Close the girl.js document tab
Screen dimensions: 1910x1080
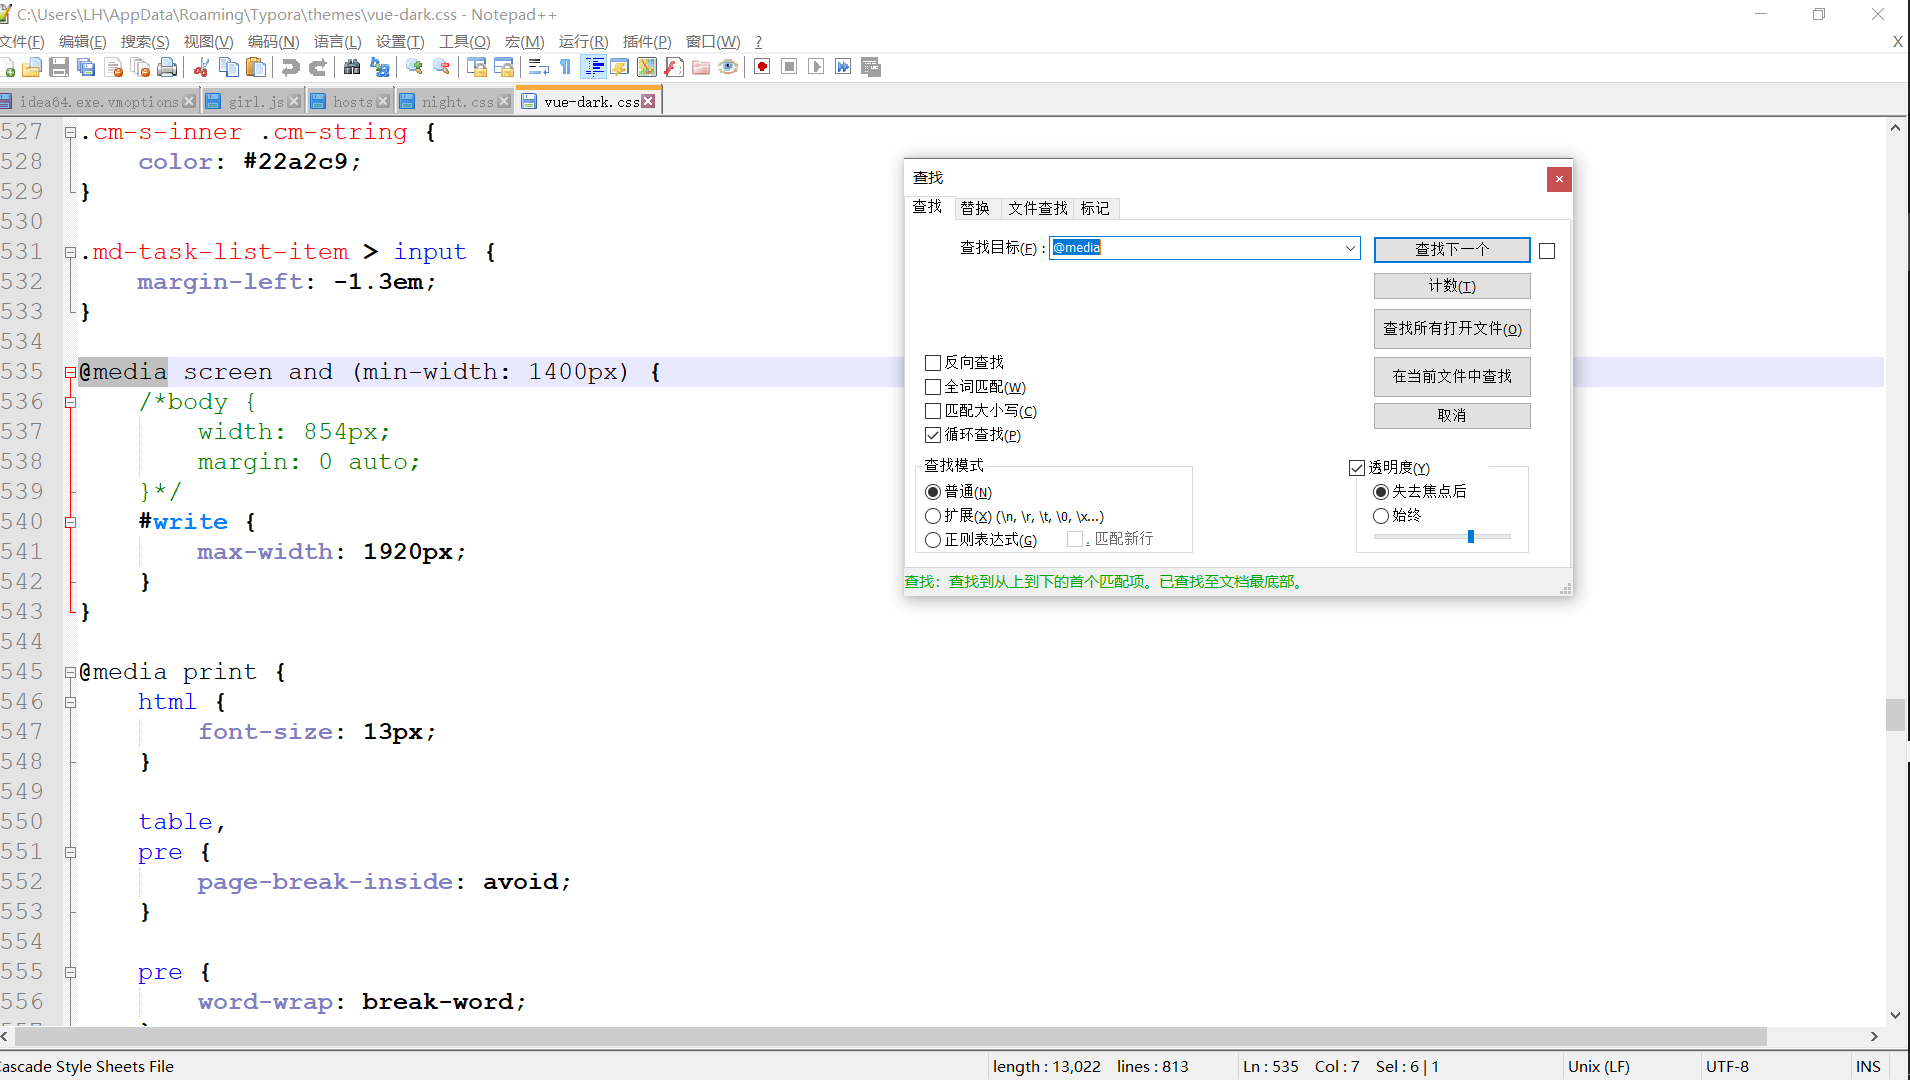click(294, 102)
